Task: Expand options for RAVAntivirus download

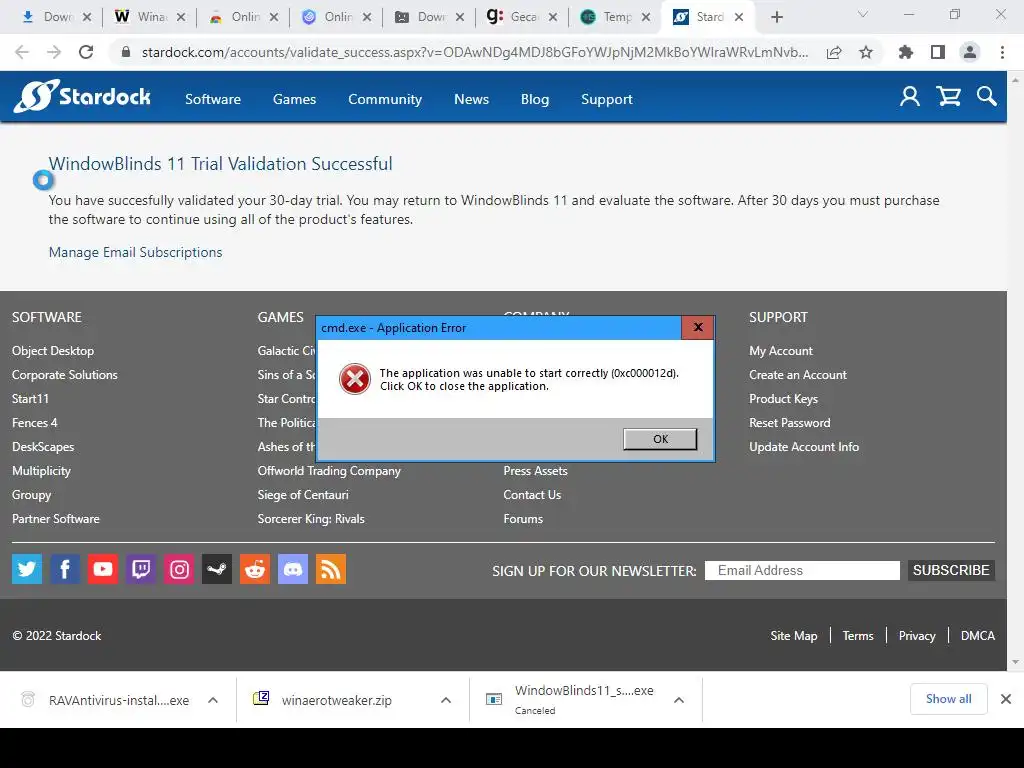Action: [x=212, y=700]
